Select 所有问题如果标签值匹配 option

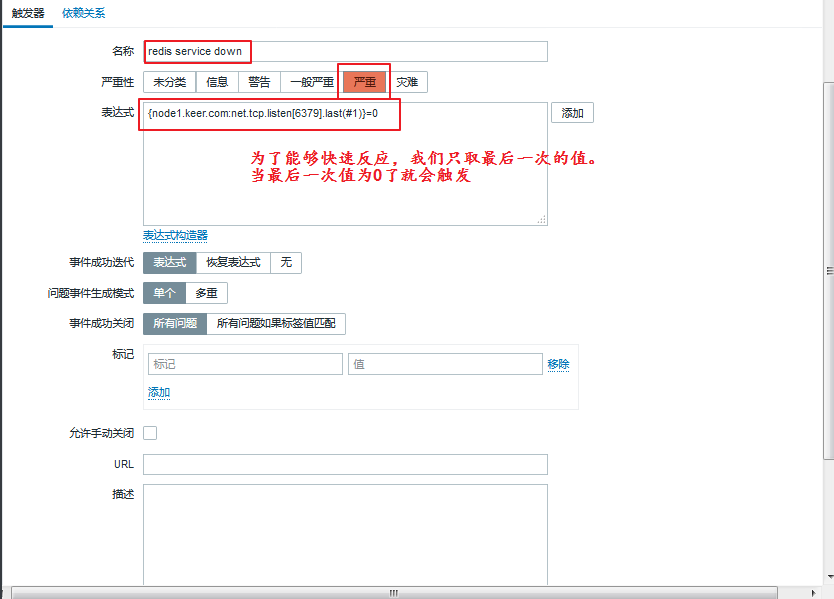(276, 323)
